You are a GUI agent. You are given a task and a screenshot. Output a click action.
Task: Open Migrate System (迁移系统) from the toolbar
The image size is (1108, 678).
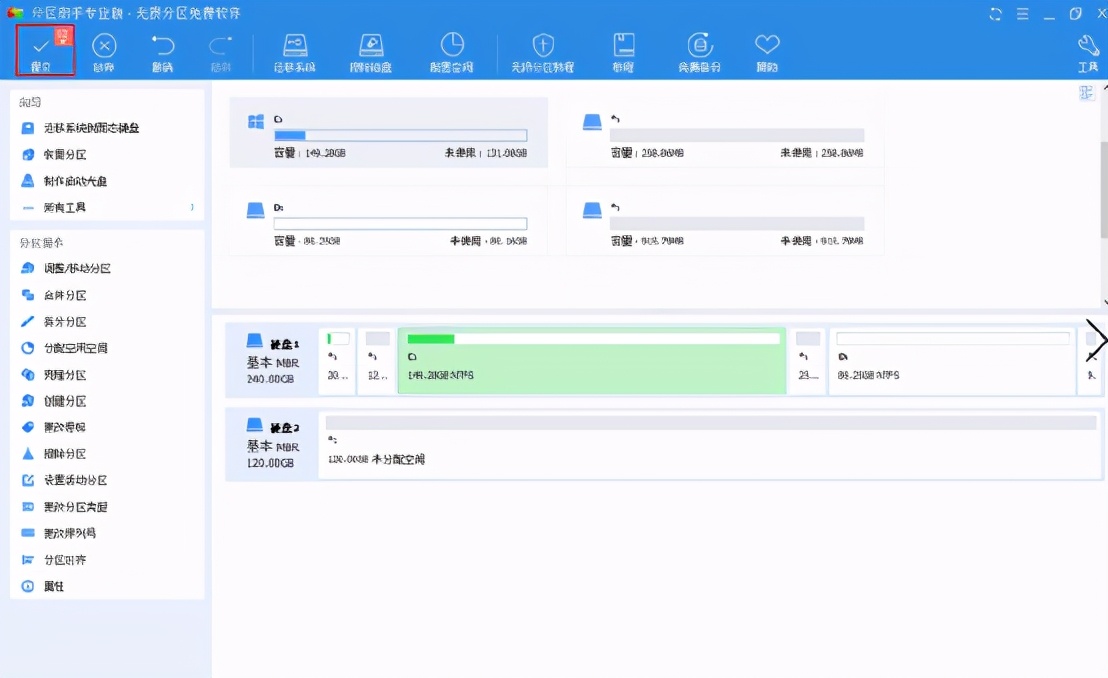295,53
